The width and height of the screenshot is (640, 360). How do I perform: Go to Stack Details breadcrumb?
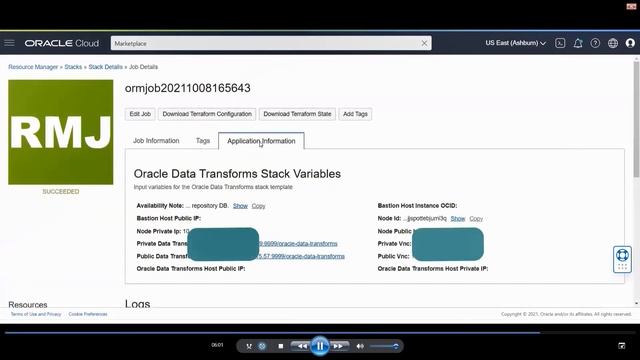pyautogui.click(x=105, y=67)
